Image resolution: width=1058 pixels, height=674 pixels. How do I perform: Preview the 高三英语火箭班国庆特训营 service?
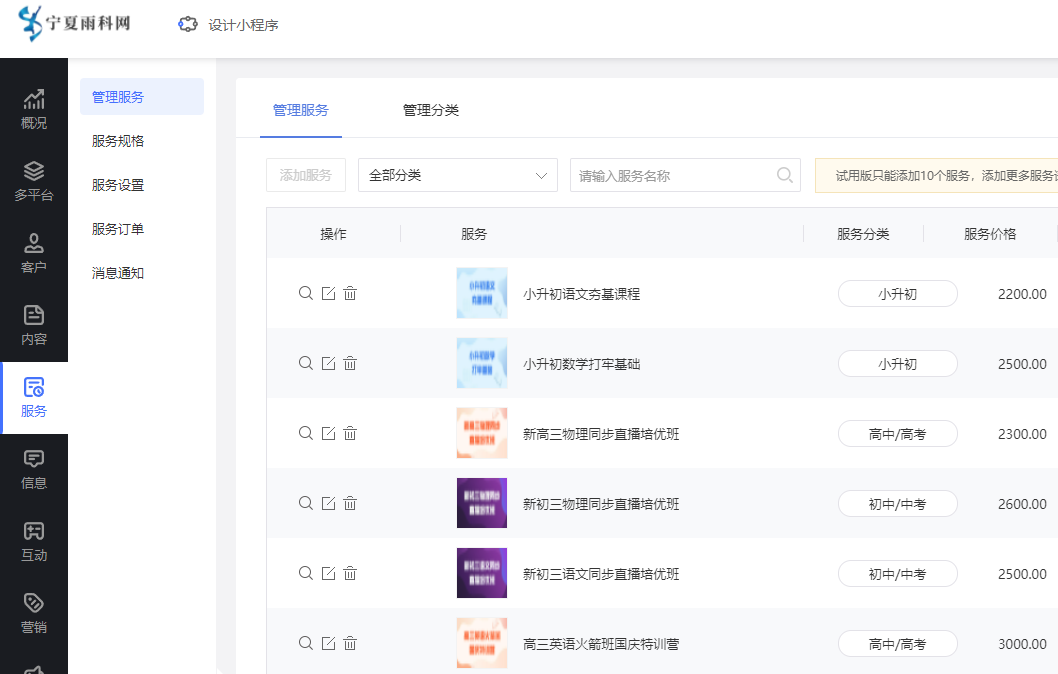(x=306, y=643)
